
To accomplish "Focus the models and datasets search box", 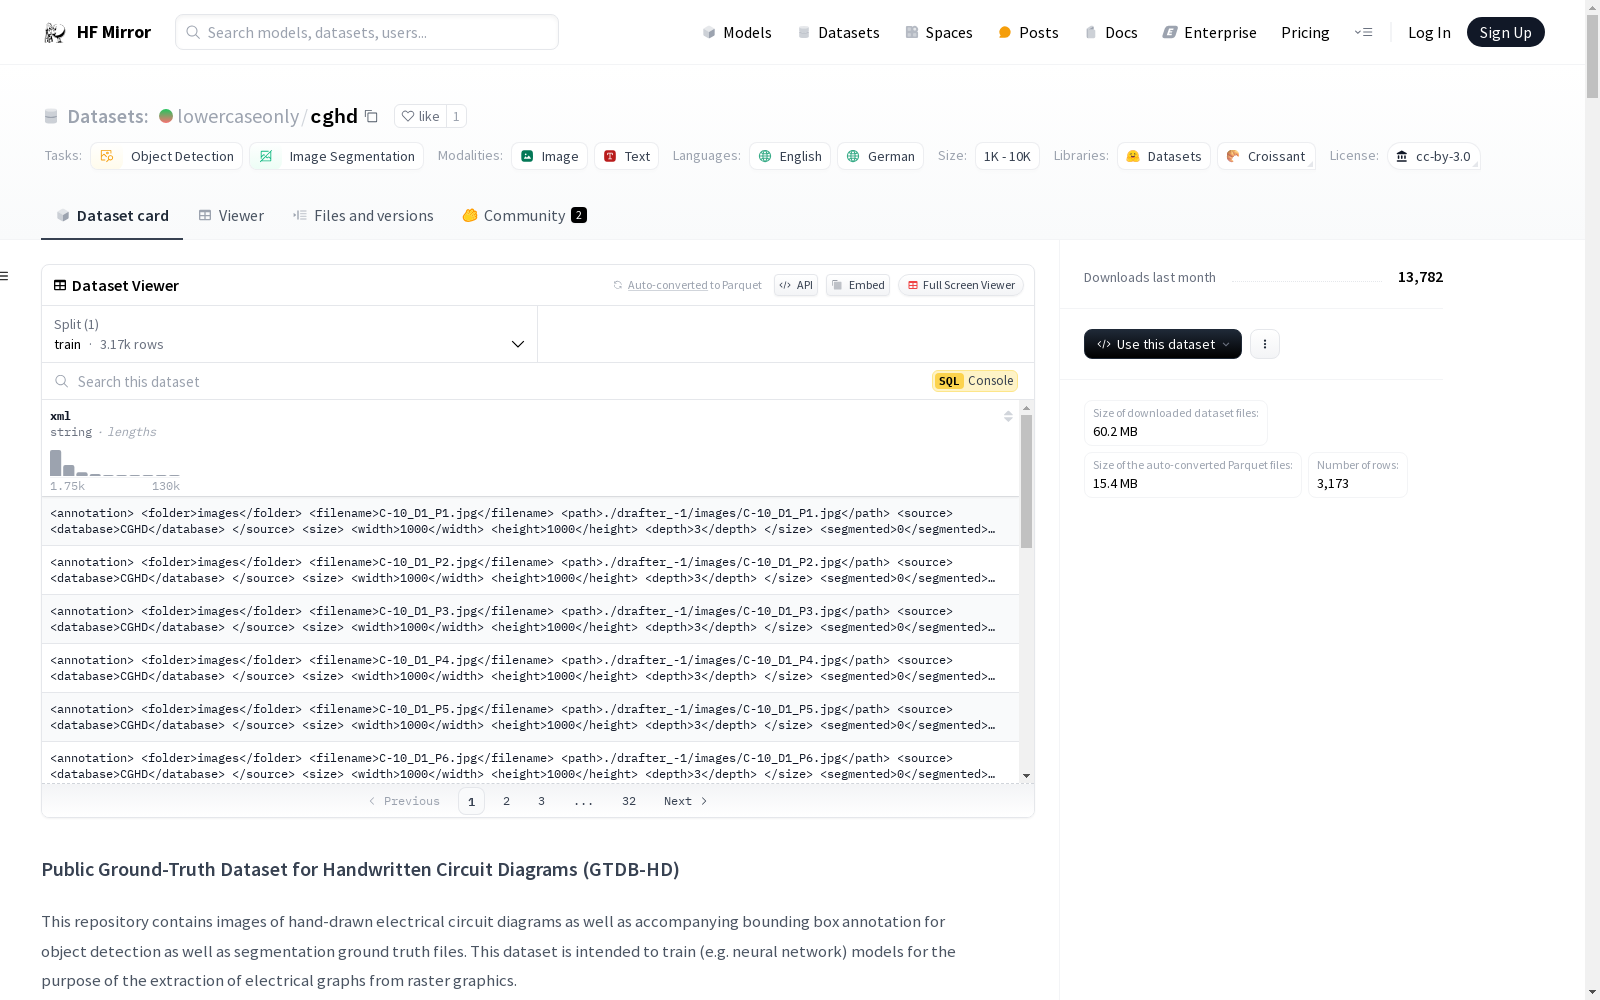I will pos(367,32).
